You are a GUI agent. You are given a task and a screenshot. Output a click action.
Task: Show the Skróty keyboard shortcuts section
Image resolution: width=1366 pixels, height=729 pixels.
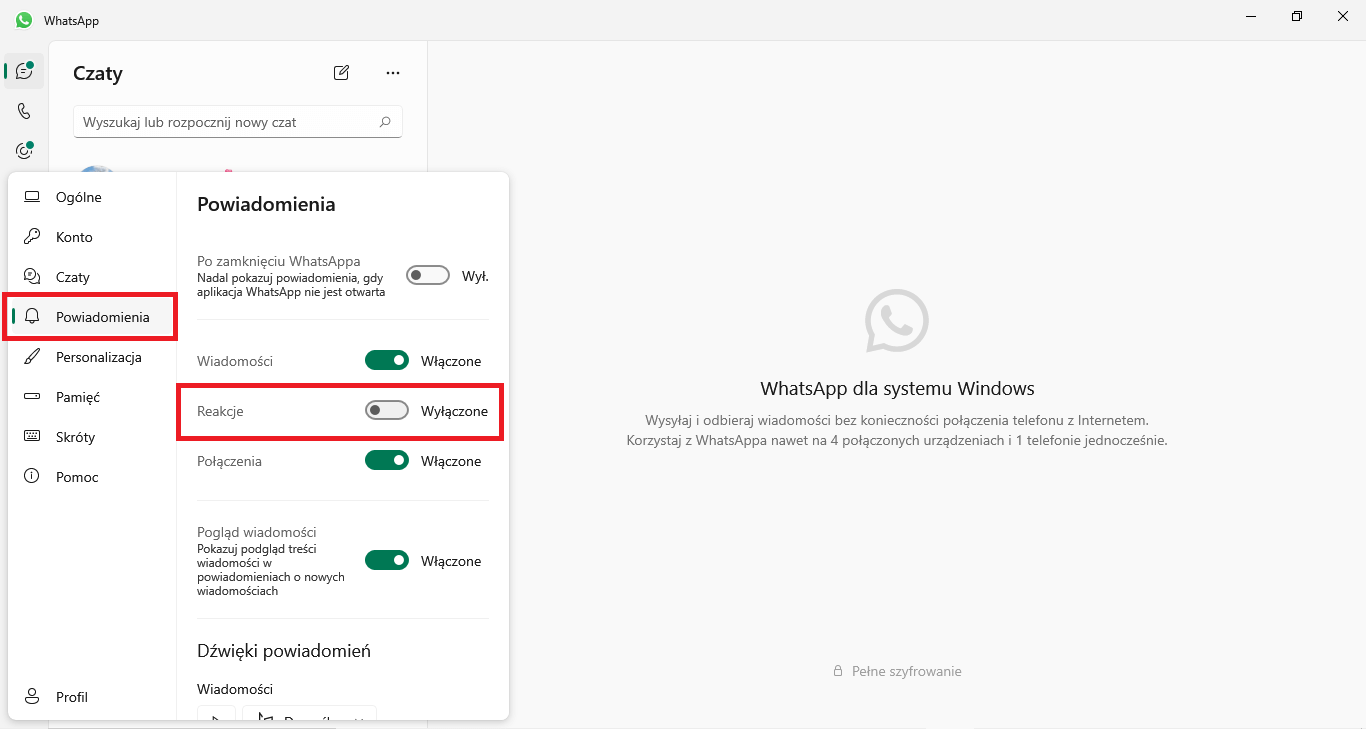[x=92, y=437]
